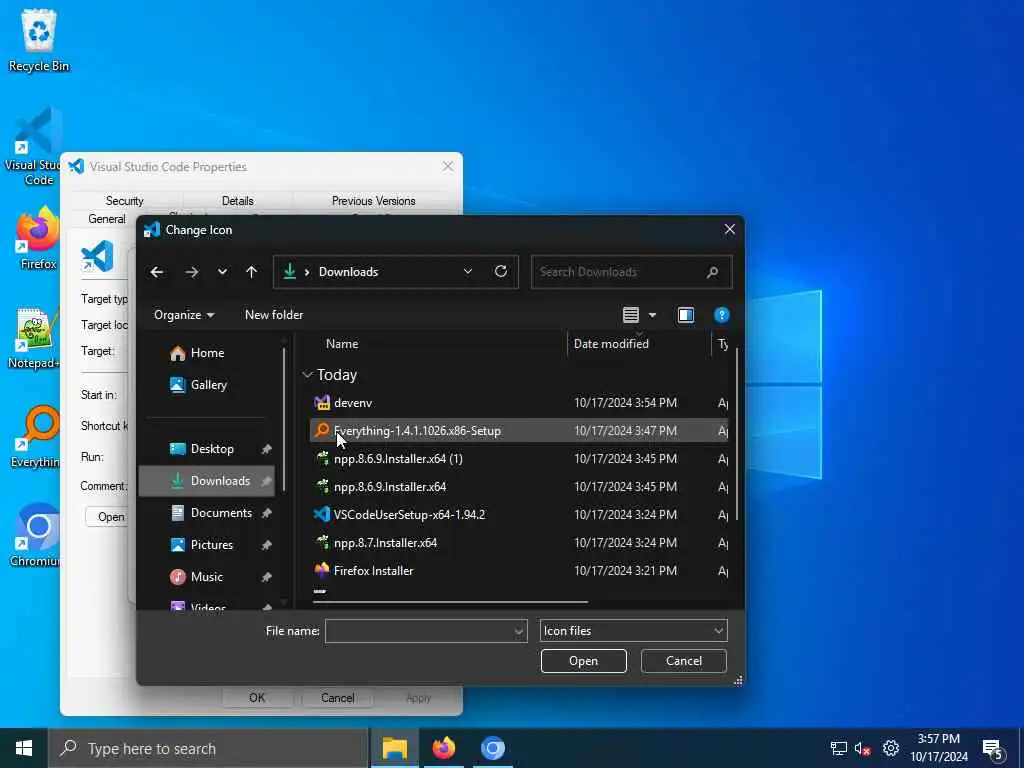Open File Explorer from the taskbar
Viewport: 1024px width, 768px height.
395,748
